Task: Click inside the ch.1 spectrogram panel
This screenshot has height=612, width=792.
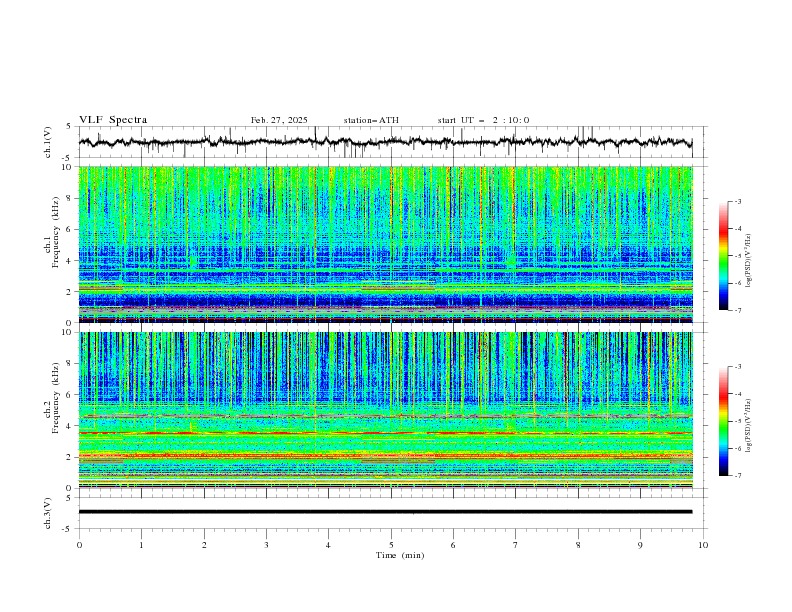Action: 385,244
